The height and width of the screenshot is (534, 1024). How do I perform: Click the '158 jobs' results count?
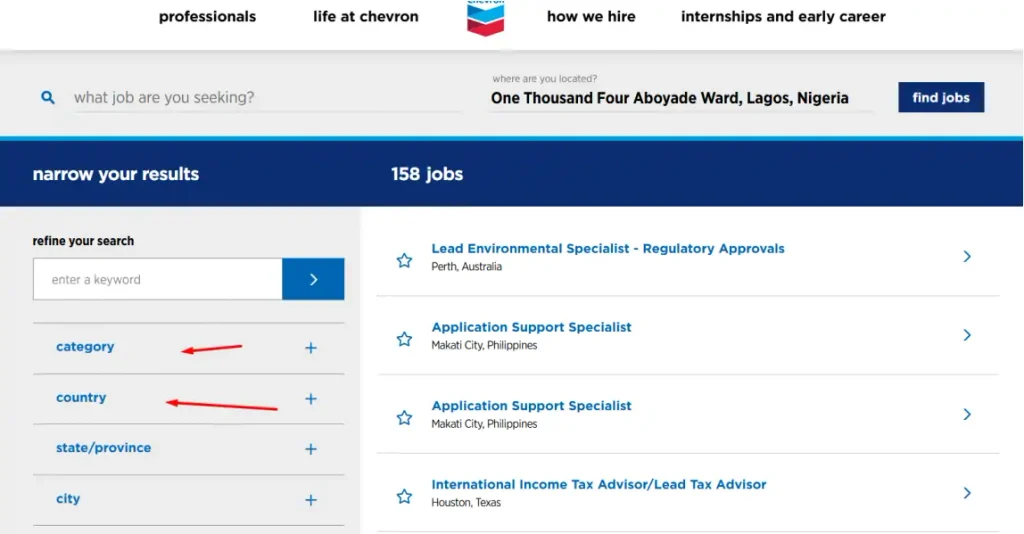tap(427, 174)
